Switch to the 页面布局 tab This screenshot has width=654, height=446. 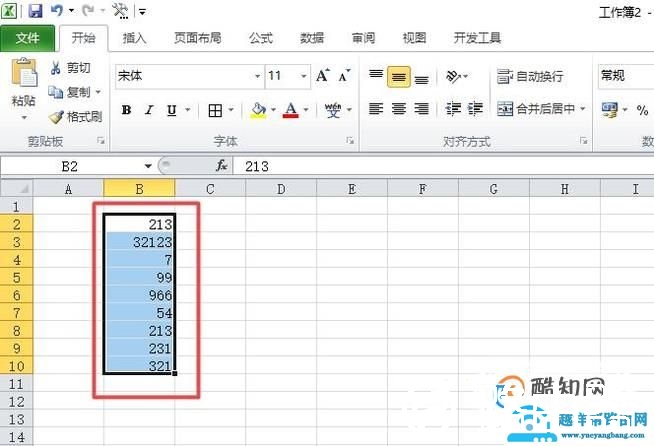click(x=198, y=38)
